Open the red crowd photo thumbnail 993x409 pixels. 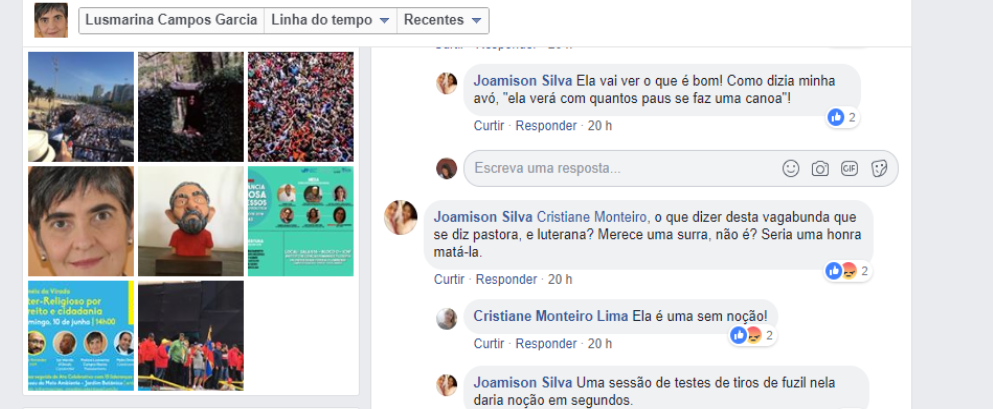click(301, 107)
